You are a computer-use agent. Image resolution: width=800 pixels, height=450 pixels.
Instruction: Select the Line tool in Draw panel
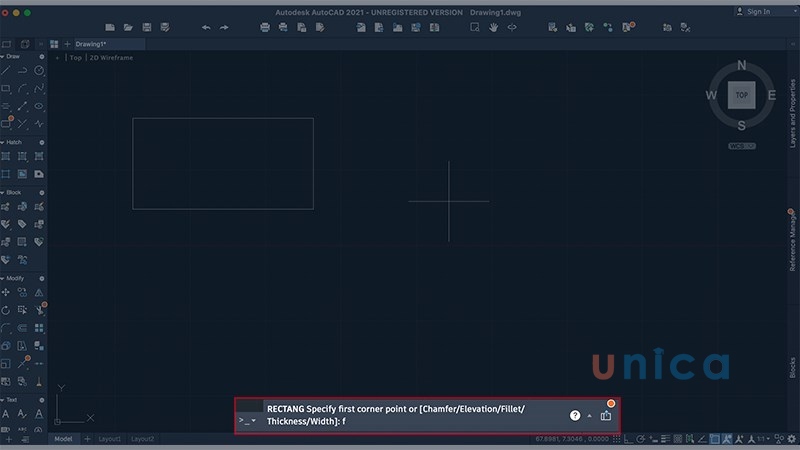click(6, 71)
